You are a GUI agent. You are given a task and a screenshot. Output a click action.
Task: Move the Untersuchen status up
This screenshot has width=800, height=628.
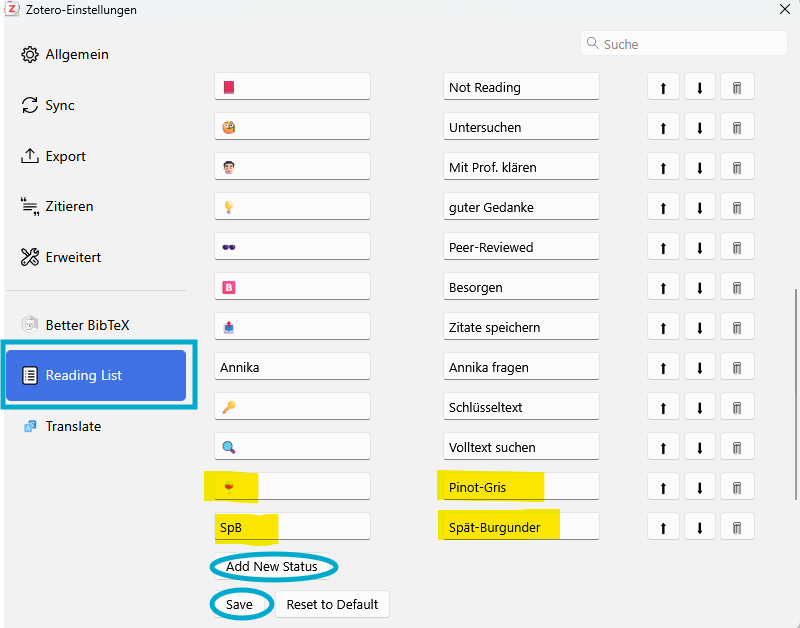click(x=663, y=127)
